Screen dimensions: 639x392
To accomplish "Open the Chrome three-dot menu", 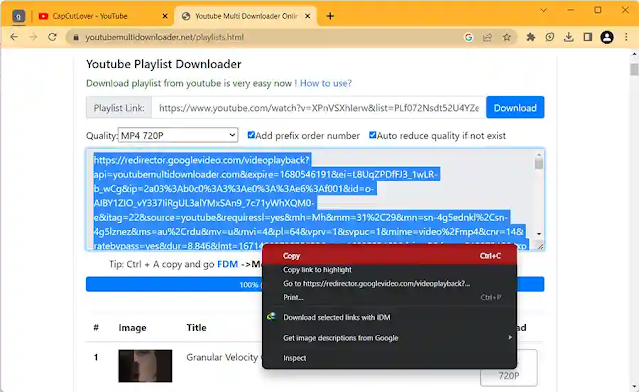I will [x=626, y=37].
